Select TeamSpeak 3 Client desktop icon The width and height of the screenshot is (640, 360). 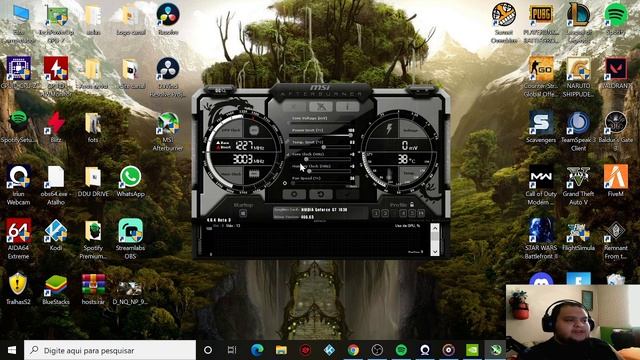pyautogui.click(x=579, y=131)
